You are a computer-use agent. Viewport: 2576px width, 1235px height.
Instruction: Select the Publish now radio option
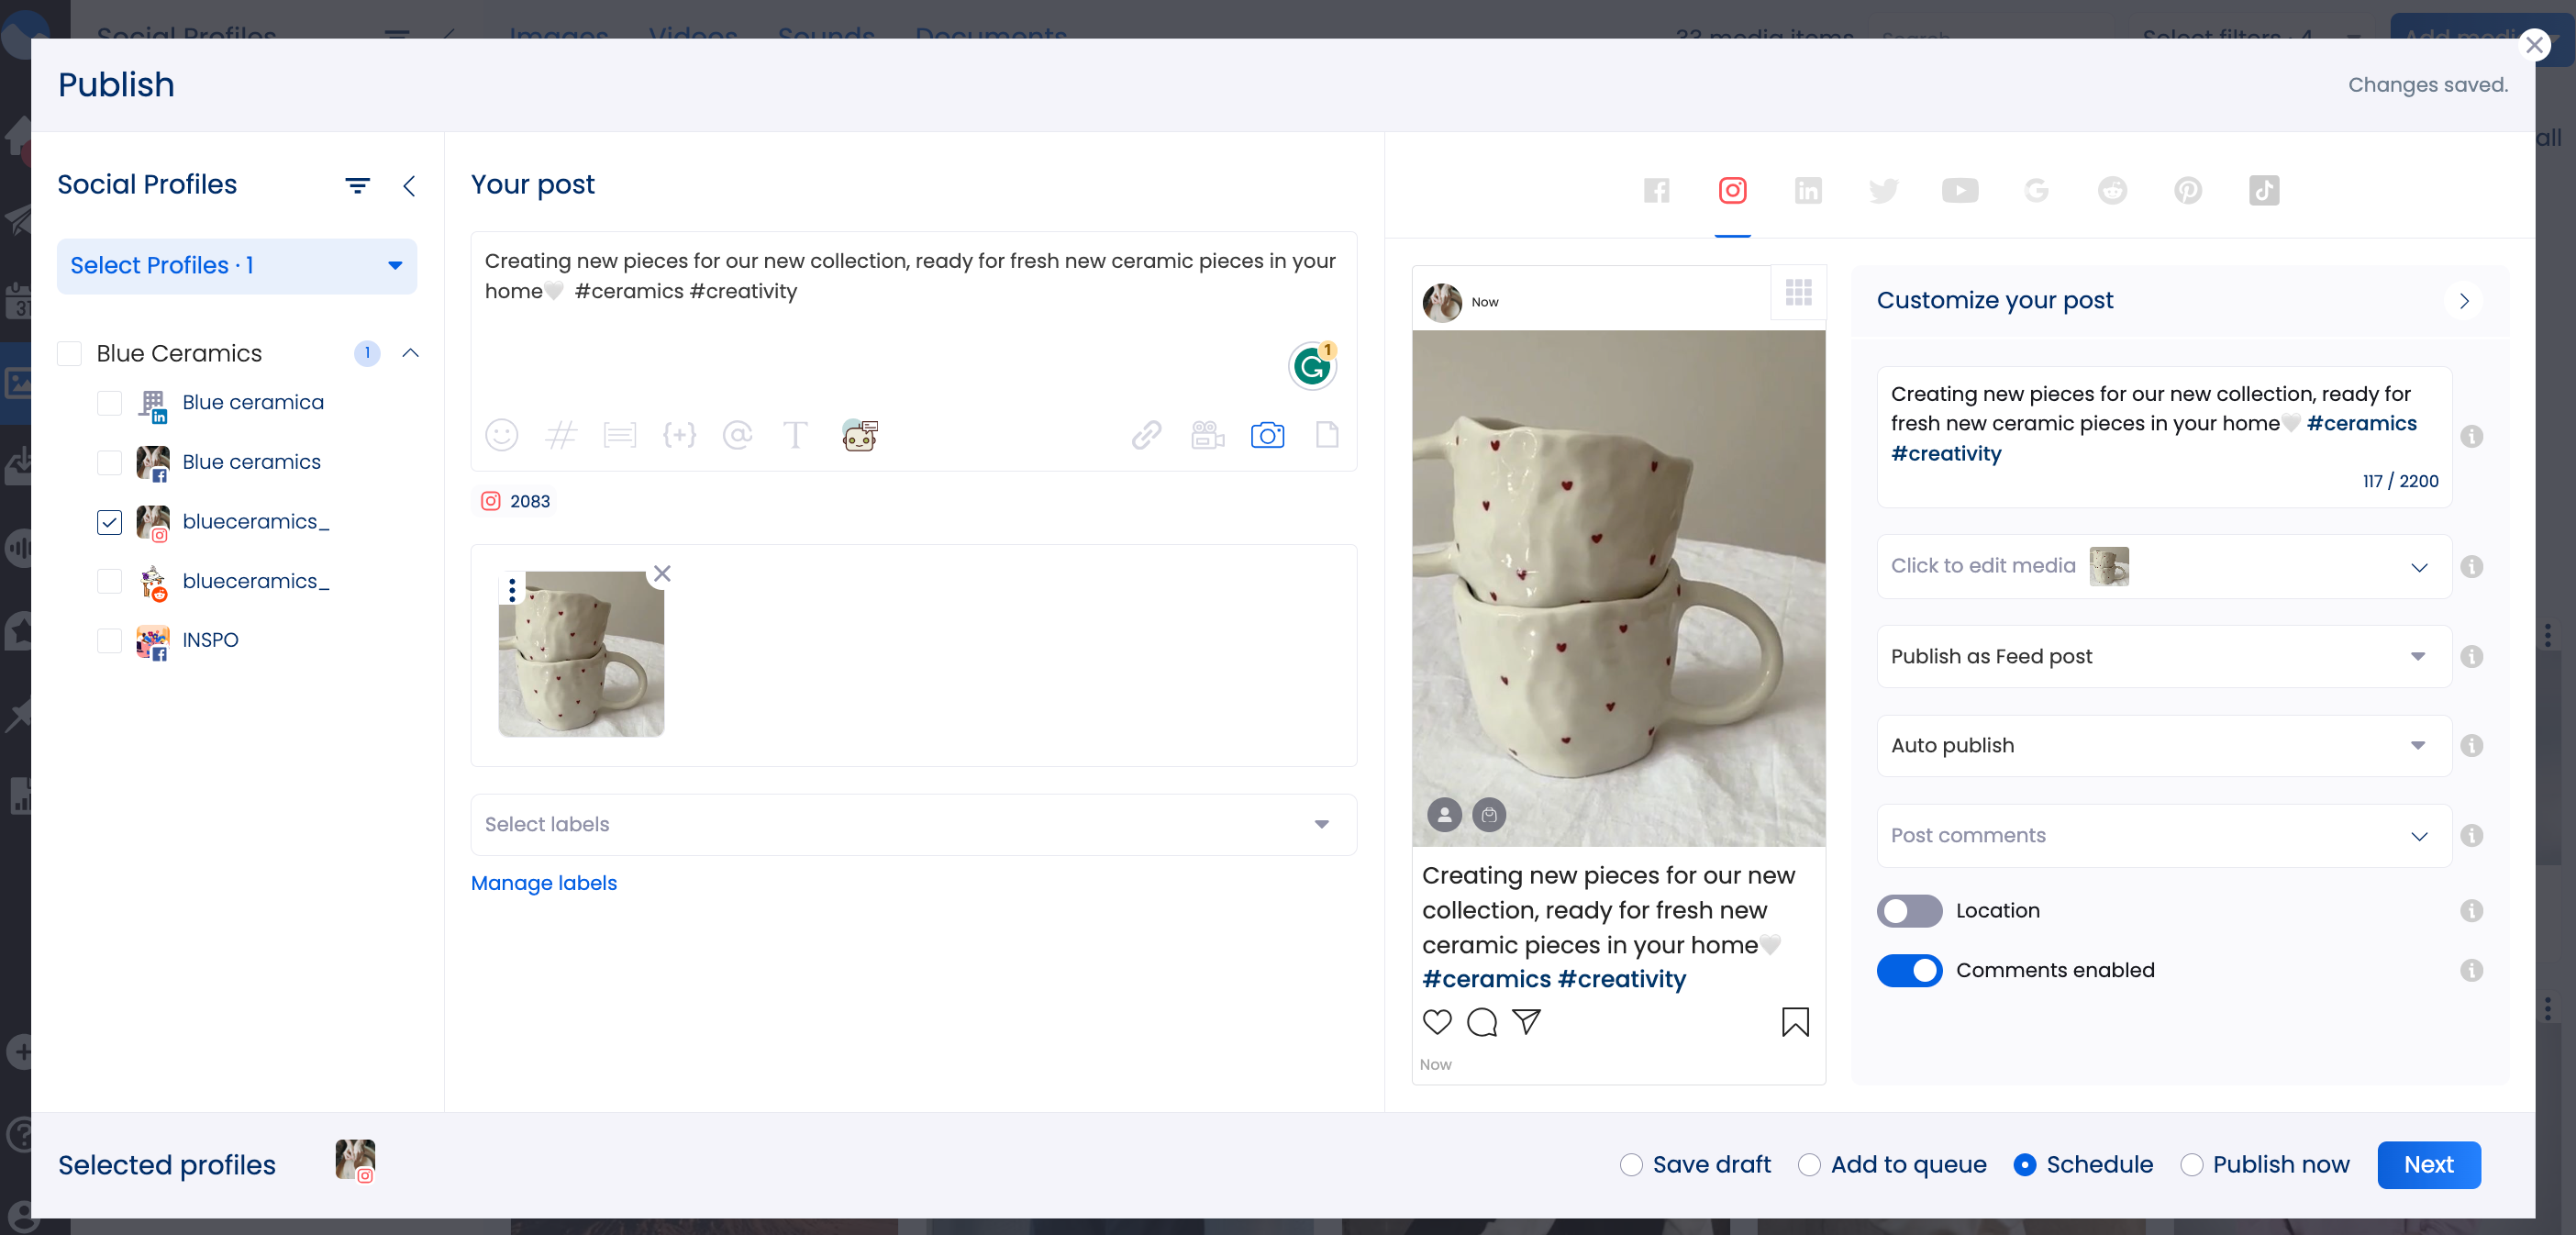2193,1164
